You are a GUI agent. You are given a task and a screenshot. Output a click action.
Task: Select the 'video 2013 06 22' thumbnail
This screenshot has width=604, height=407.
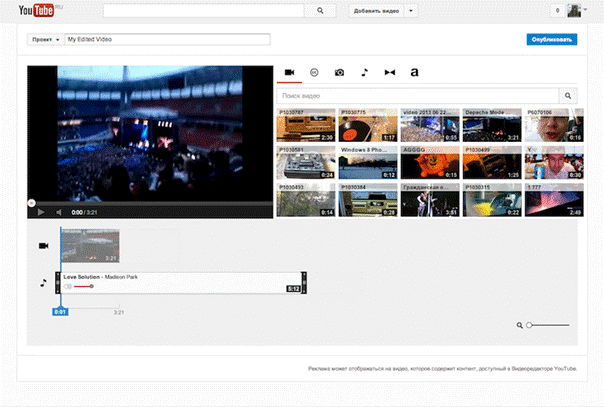coord(430,125)
